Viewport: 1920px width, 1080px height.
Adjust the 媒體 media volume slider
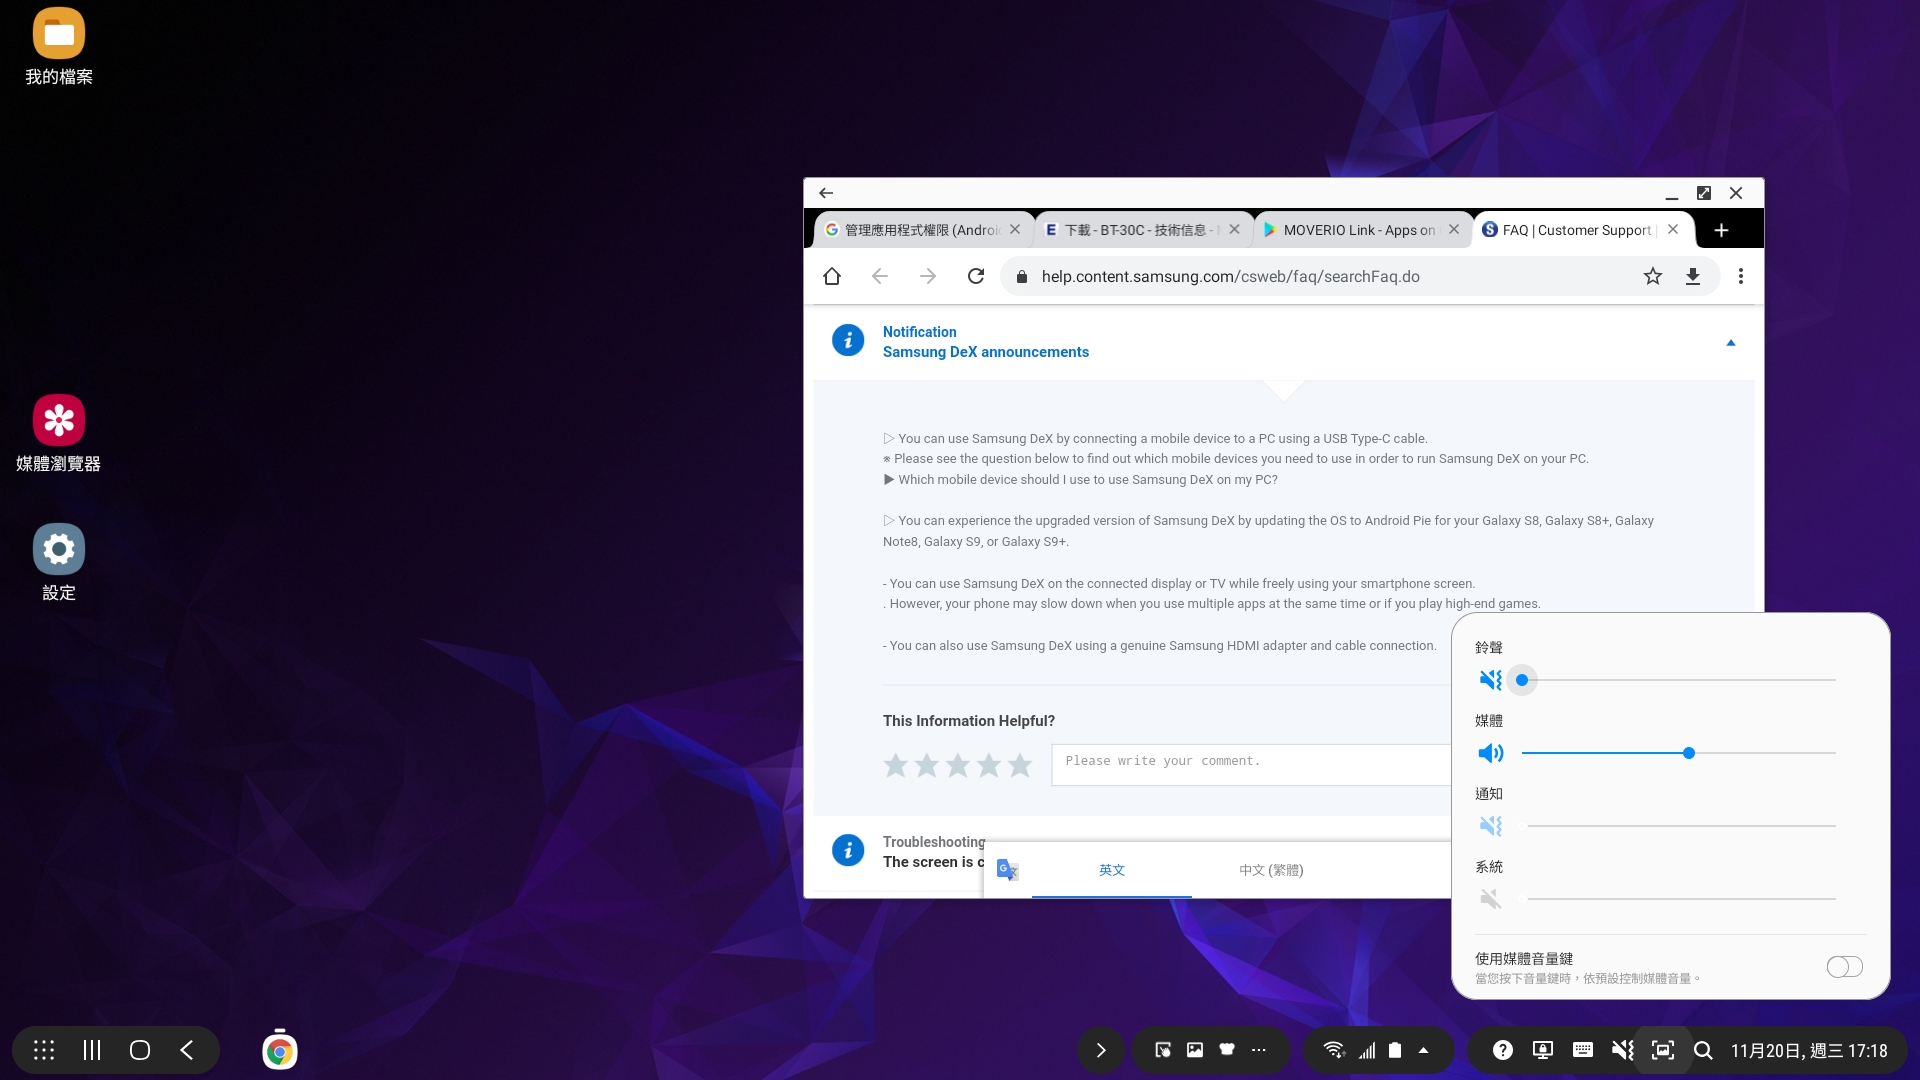(1679, 753)
